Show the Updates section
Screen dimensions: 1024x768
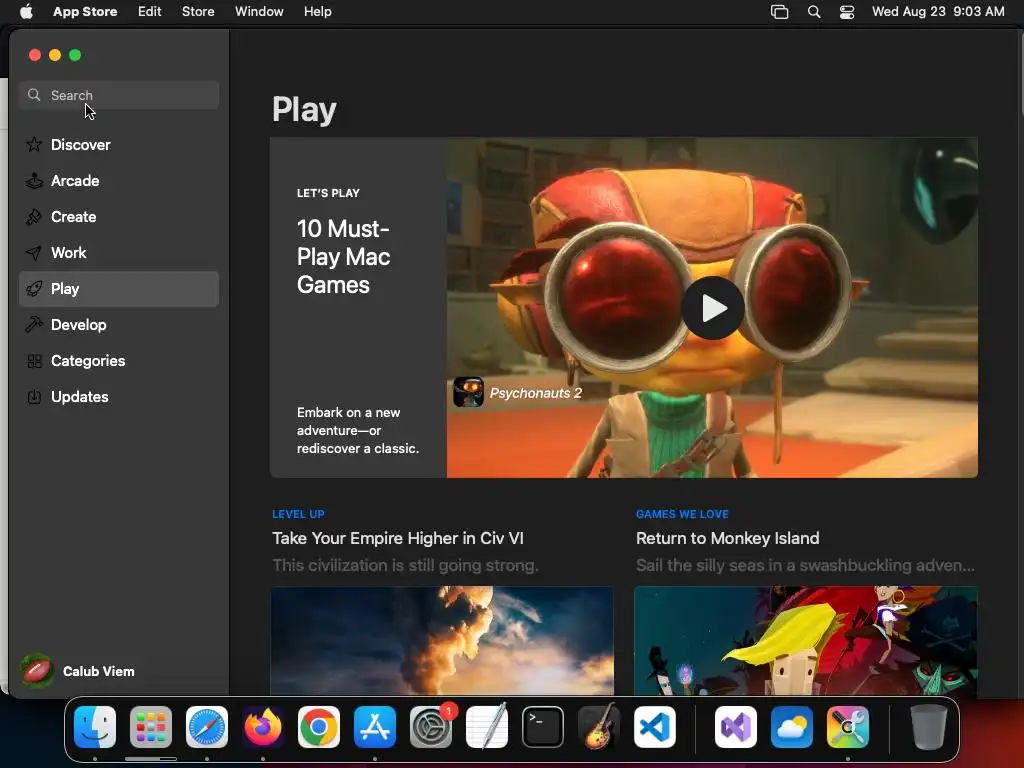tap(119, 396)
